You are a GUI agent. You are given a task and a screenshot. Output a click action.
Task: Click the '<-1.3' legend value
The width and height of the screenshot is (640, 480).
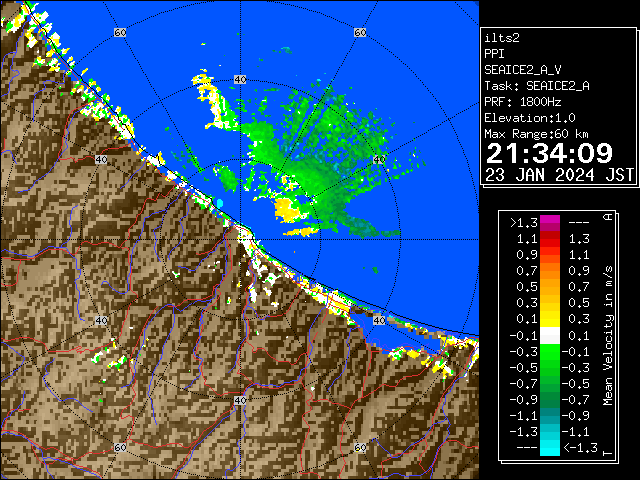click(x=580, y=448)
